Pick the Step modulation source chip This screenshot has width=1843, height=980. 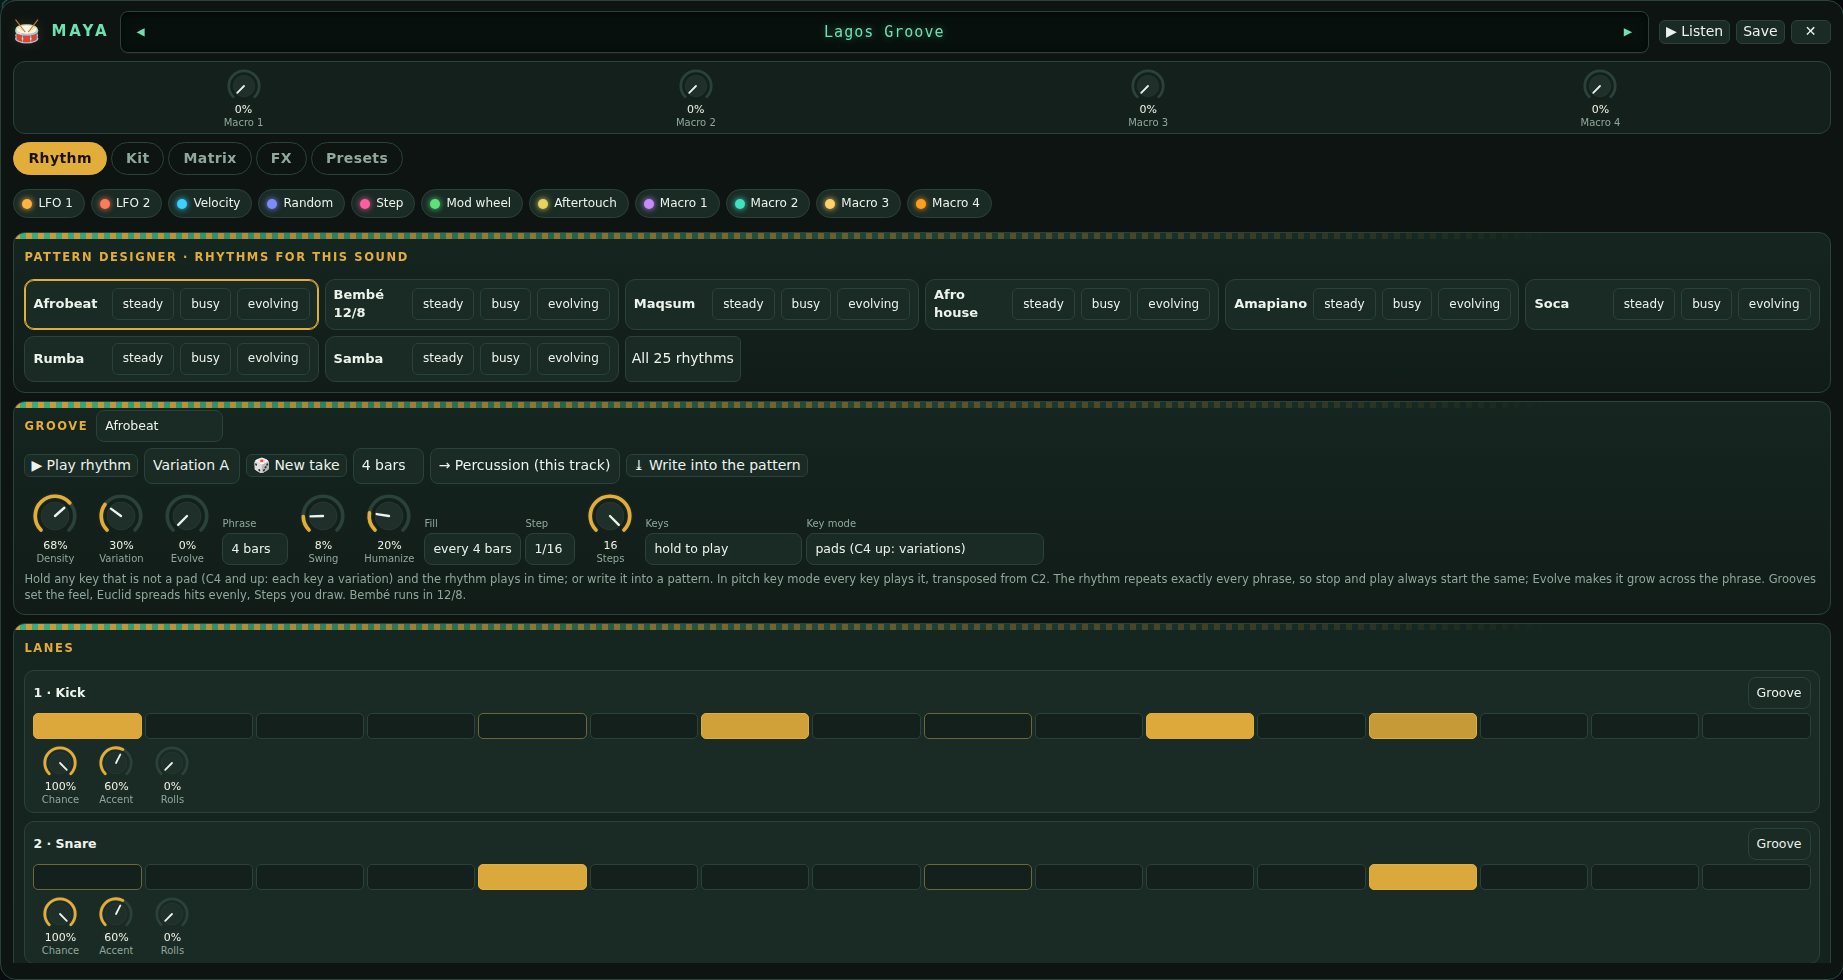pos(383,203)
